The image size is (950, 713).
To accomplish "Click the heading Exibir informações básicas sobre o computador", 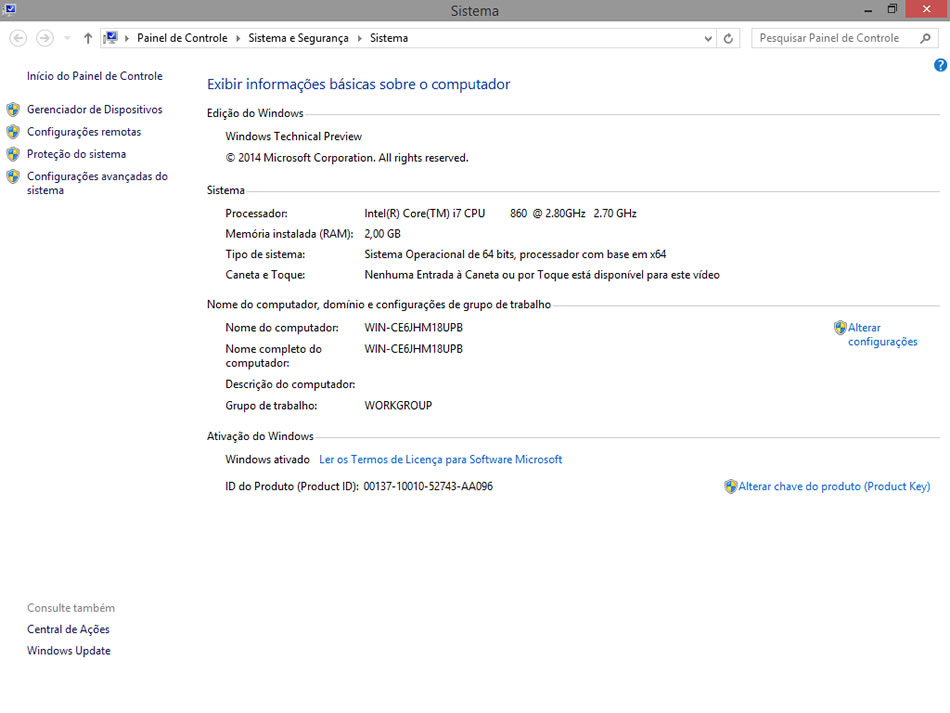I will click(359, 84).
